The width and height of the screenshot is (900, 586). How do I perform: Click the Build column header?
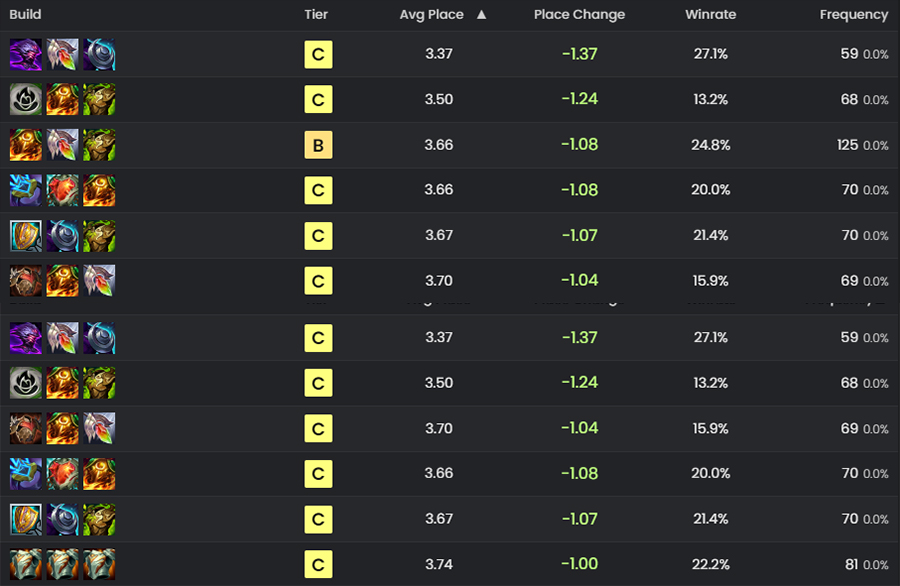coord(25,14)
